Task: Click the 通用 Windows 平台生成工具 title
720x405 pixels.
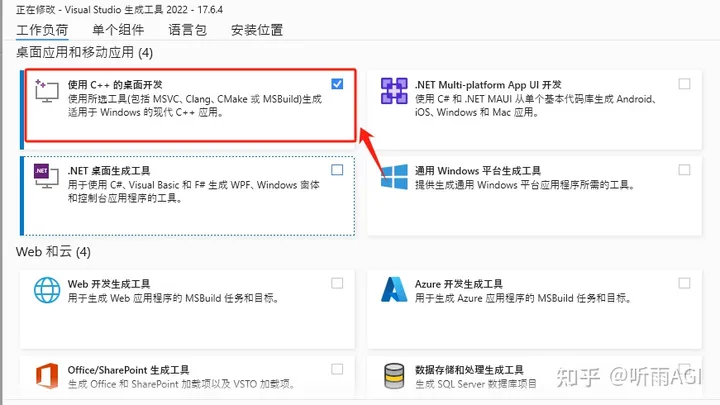Action: coord(478,171)
